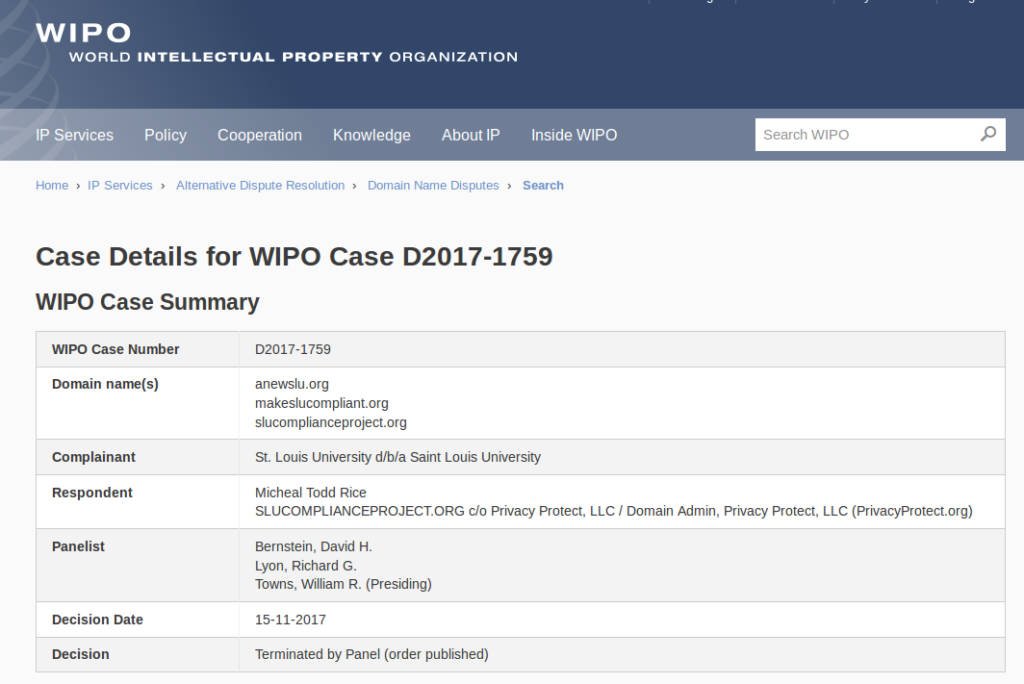Open the Policy navigation menu
The image size is (1024, 684).
[165, 135]
